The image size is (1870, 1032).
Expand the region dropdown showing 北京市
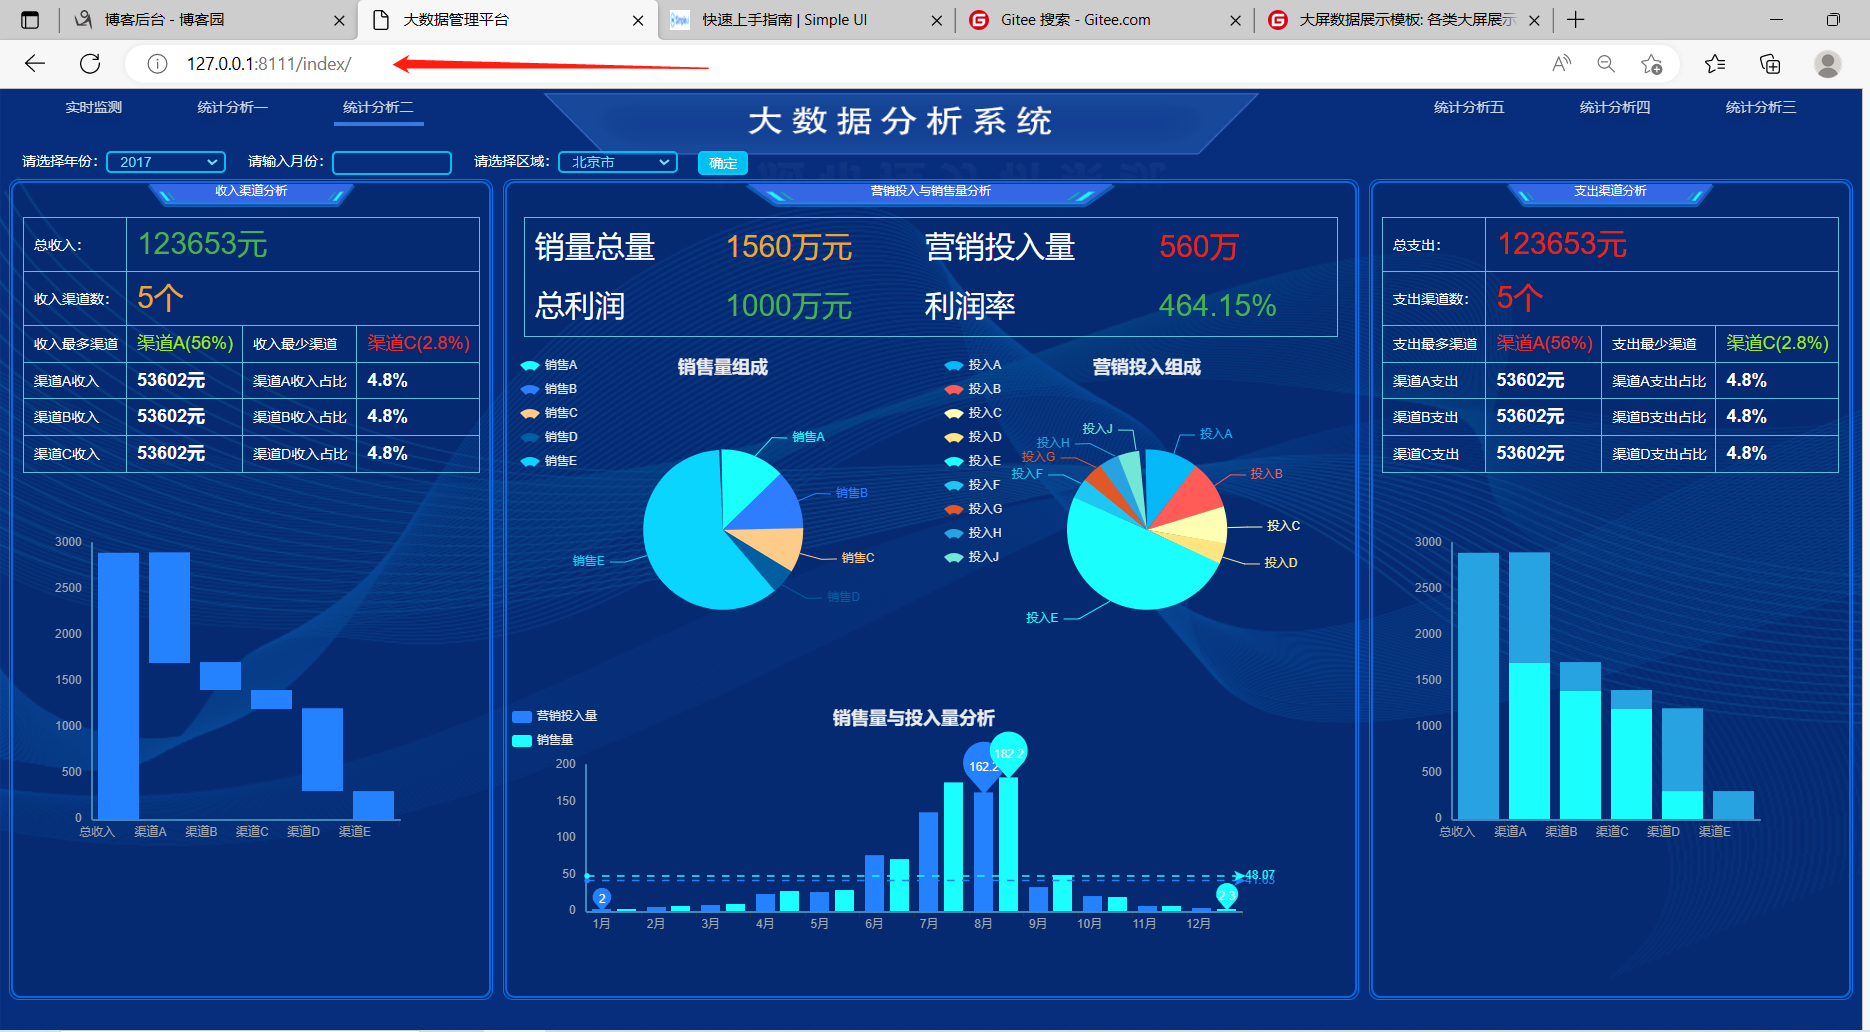[x=618, y=162]
